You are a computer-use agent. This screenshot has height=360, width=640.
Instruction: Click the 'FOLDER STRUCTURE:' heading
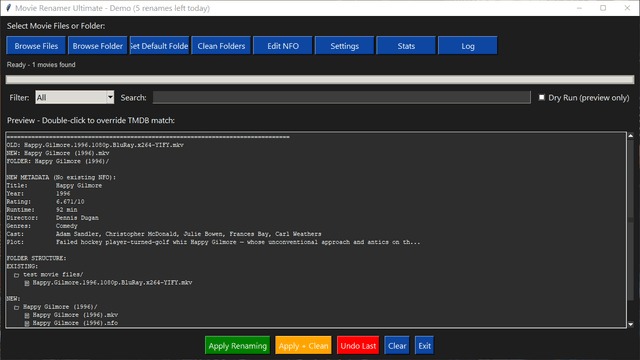[36, 258]
